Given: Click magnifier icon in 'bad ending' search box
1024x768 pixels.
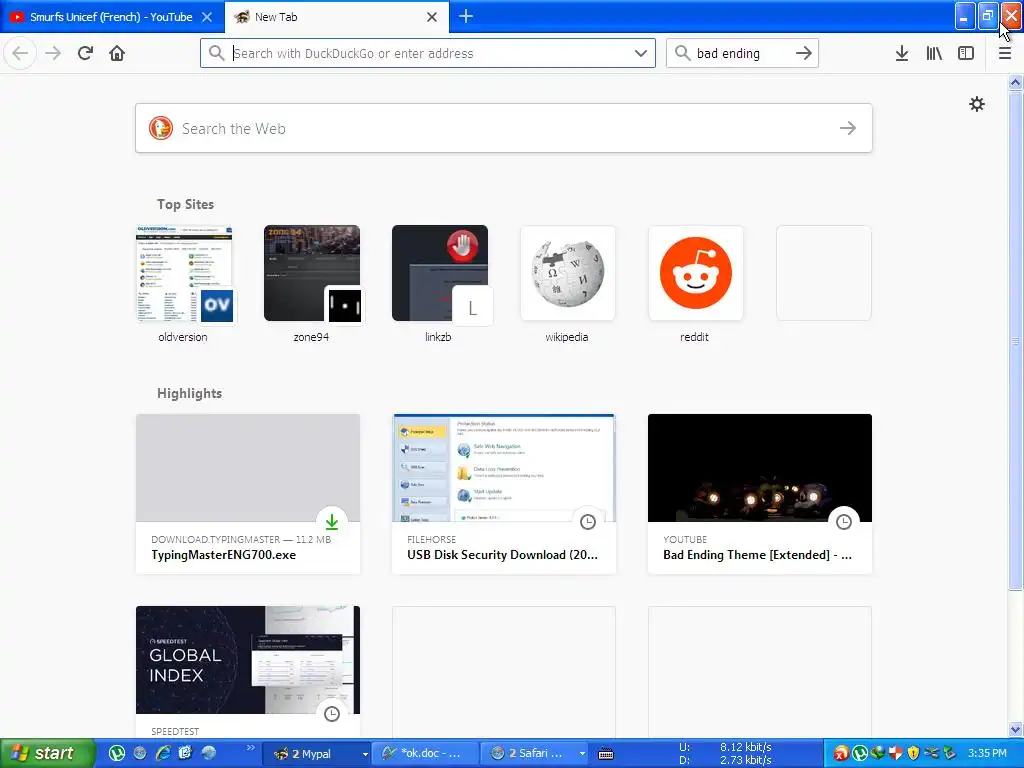Looking at the screenshot, I should [x=682, y=53].
